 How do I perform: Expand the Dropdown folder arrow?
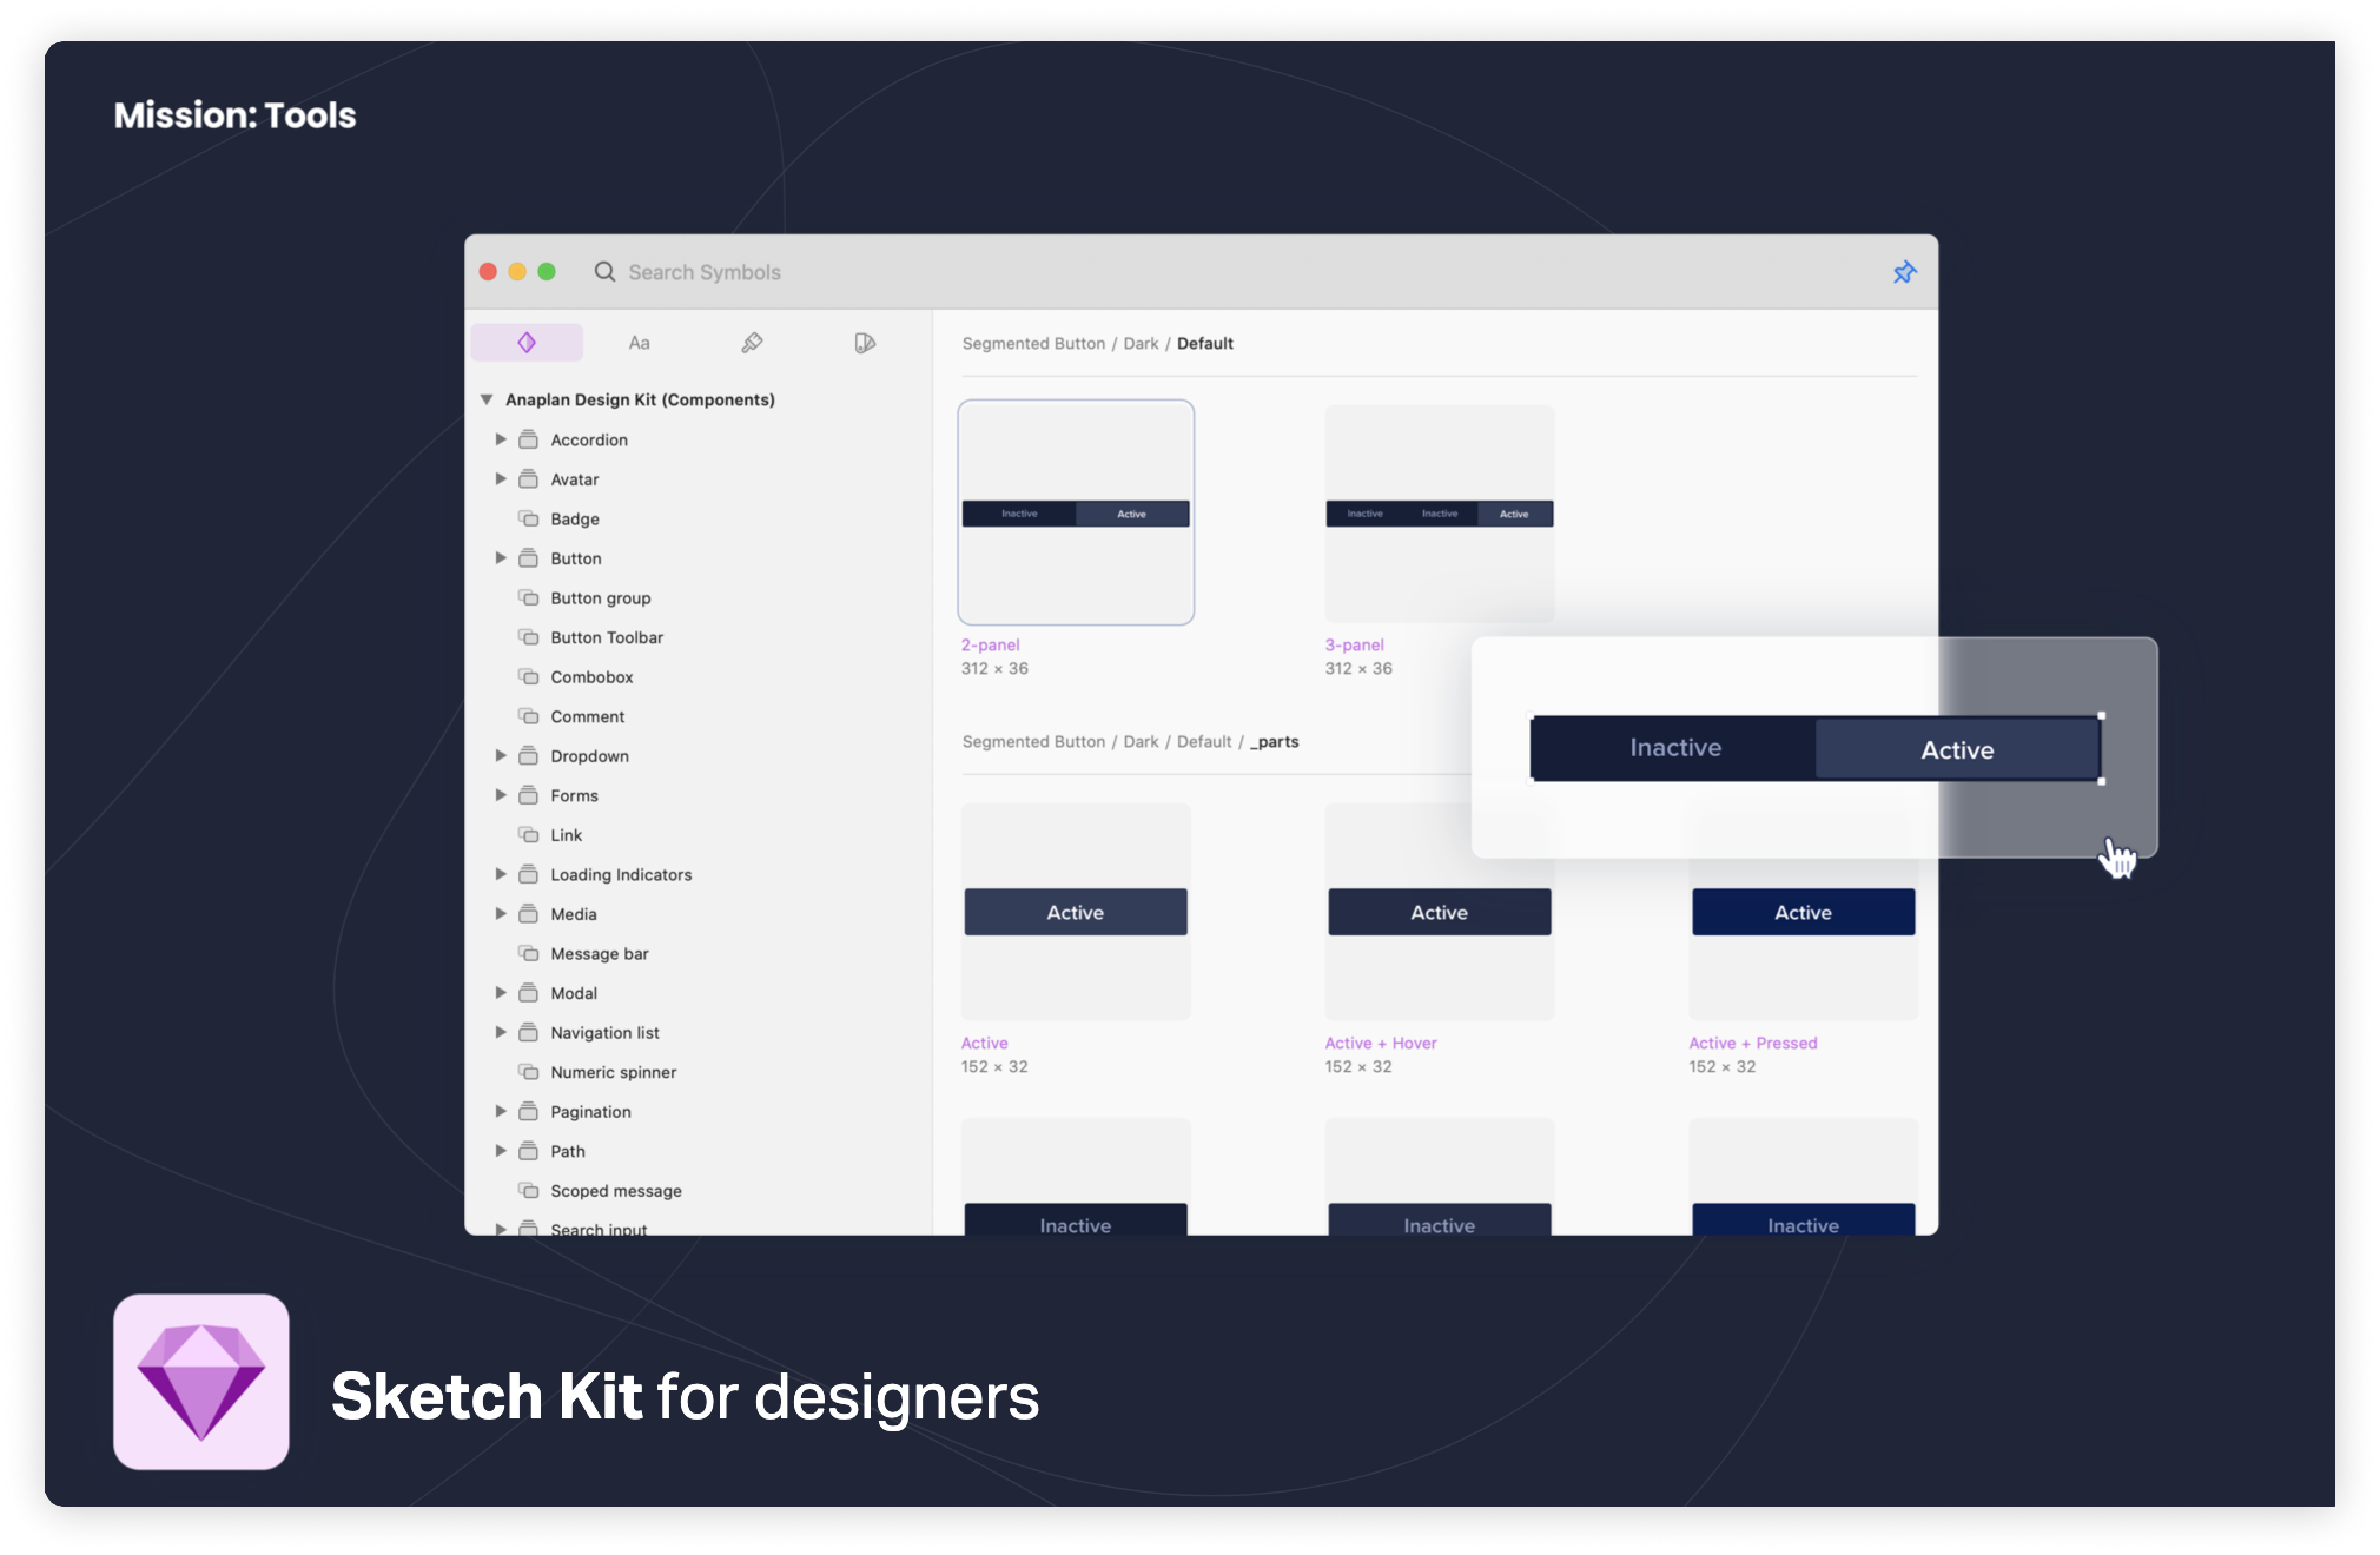pos(501,756)
